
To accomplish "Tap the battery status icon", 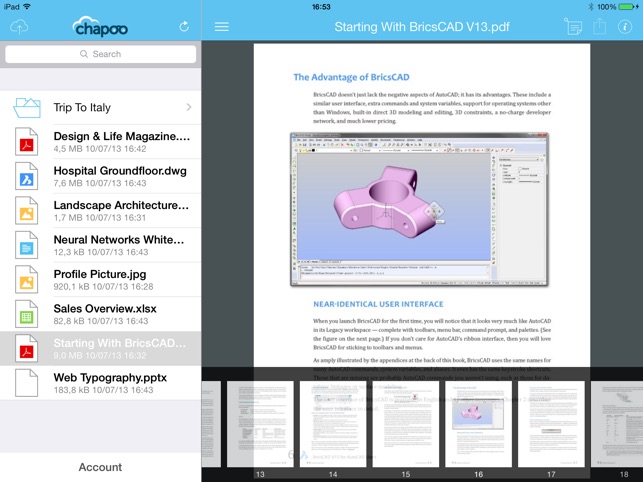I will 628,7.
